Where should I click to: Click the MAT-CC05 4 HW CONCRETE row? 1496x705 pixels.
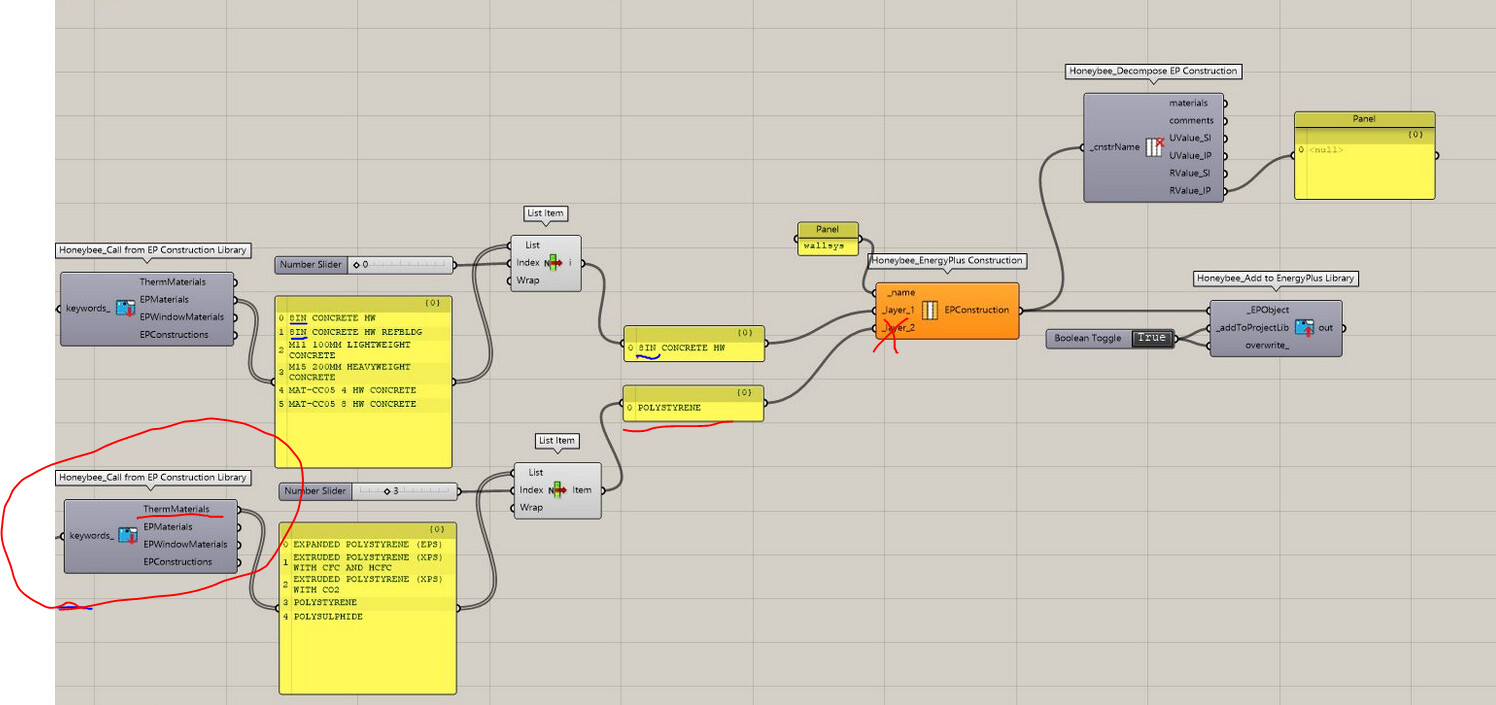click(364, 390)
